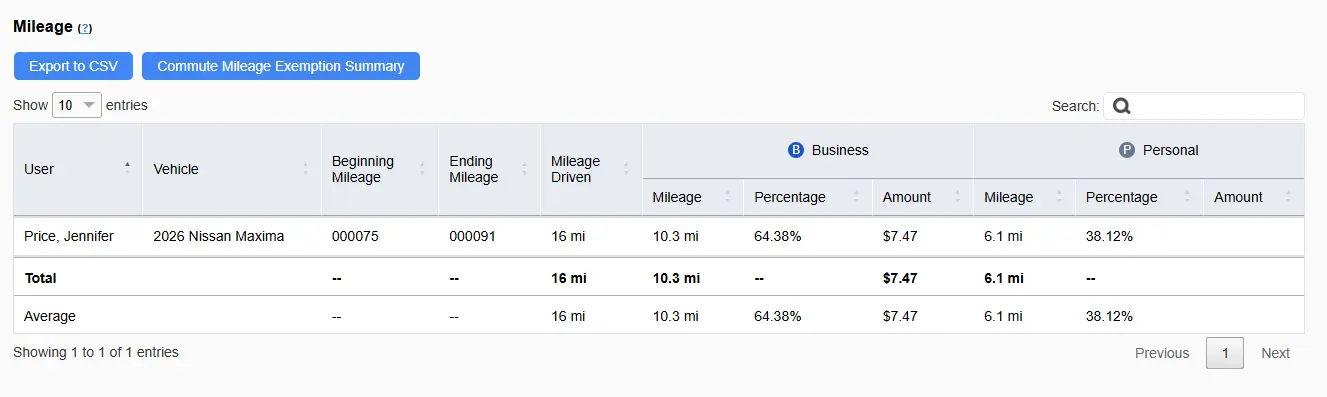This screenshot has height=397, width=1327.
Task: Go to Next page
Action: coord(1275,353)
